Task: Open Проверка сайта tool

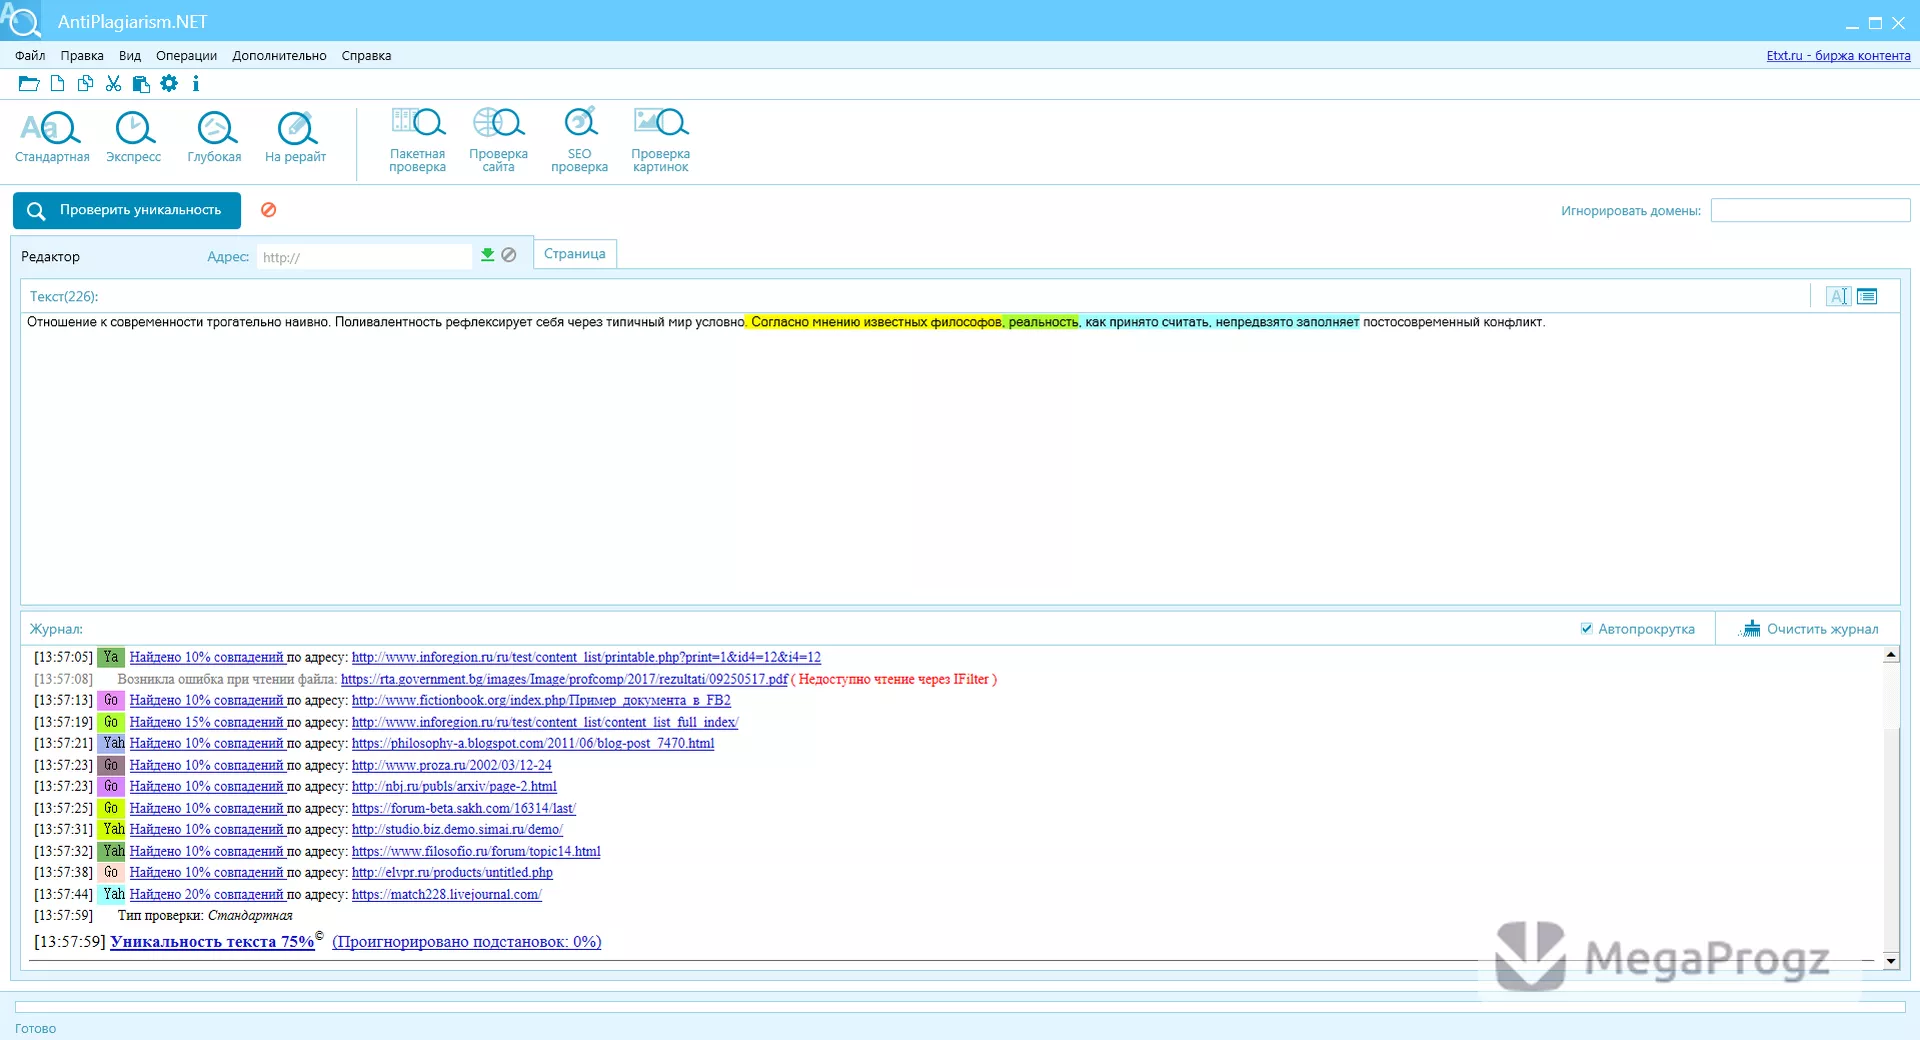Action: 498,140
